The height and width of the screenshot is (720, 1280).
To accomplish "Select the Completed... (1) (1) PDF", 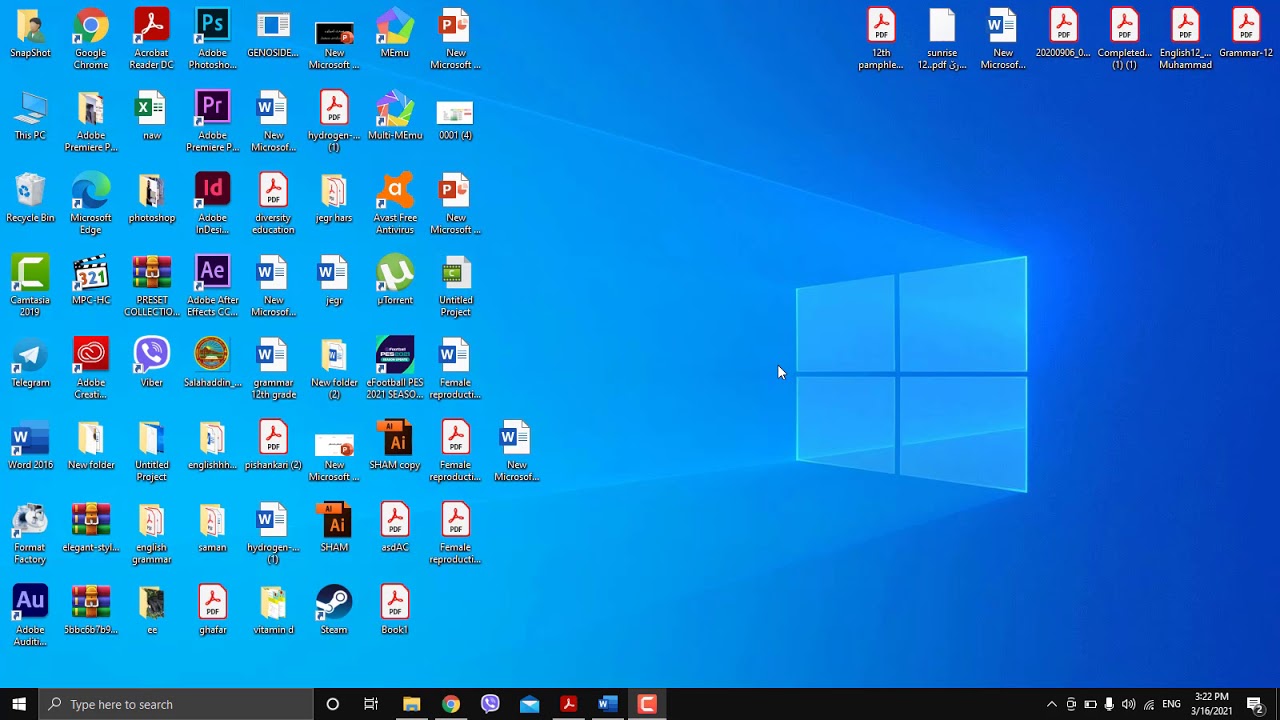I will pos(1124,39).
